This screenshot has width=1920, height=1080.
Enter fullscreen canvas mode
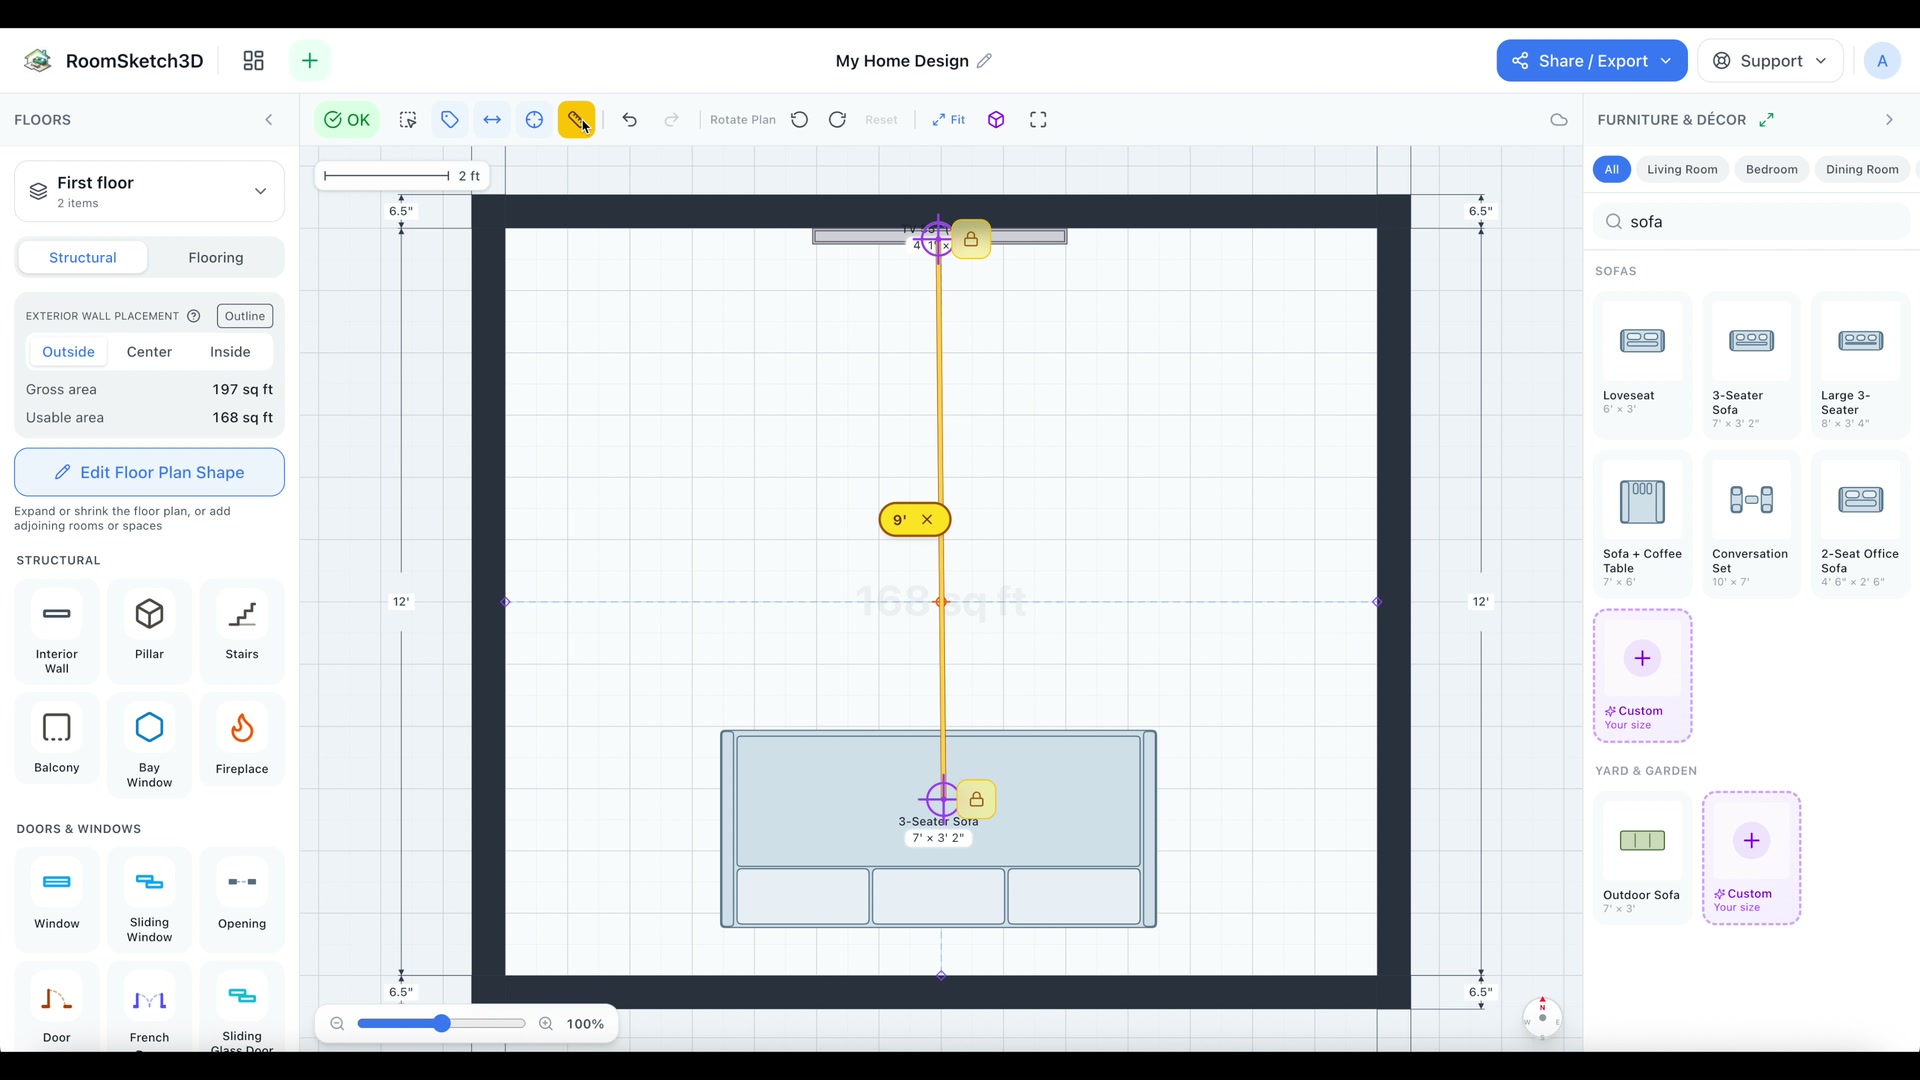pos(1038,120)
